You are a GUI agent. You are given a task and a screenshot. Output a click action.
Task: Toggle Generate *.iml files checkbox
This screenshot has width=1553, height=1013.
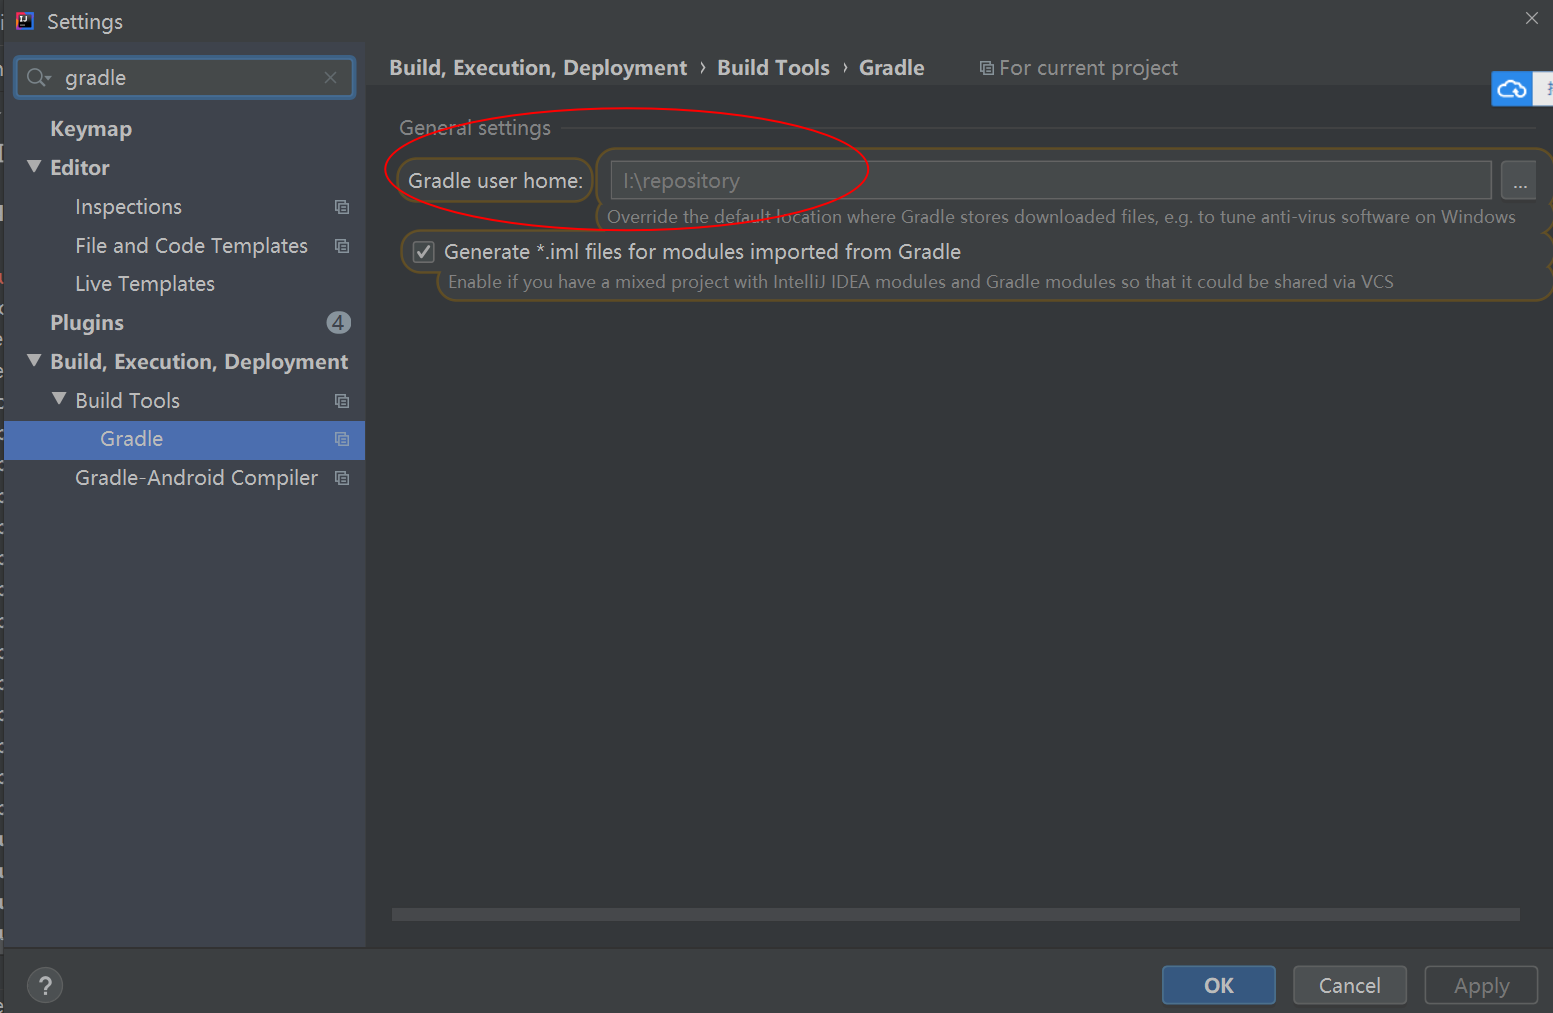coord(424,252)
